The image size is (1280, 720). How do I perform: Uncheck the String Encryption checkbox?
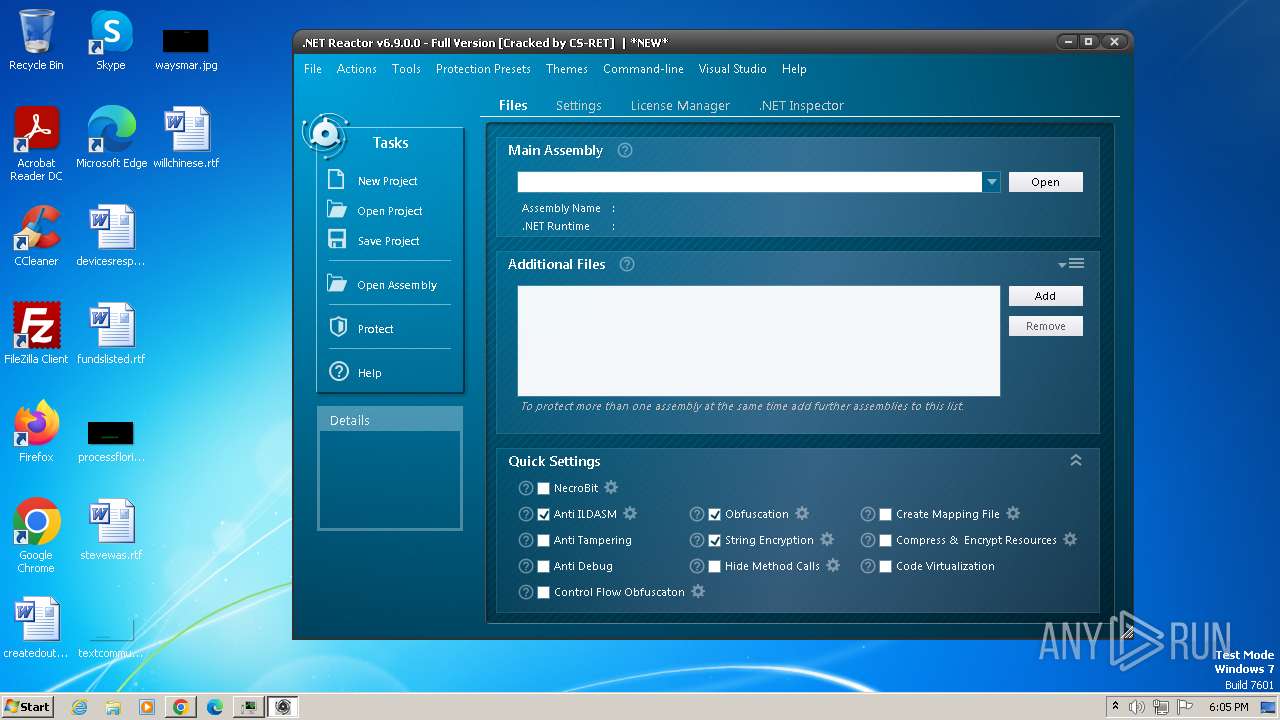point(715,540)
